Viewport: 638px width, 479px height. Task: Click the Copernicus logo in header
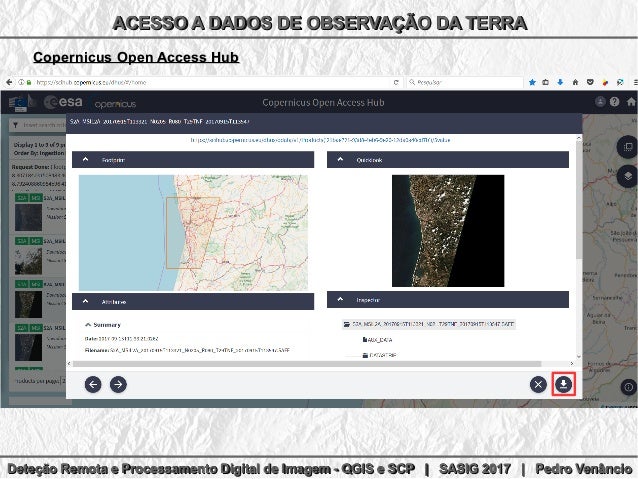click(x=115, y=104)
